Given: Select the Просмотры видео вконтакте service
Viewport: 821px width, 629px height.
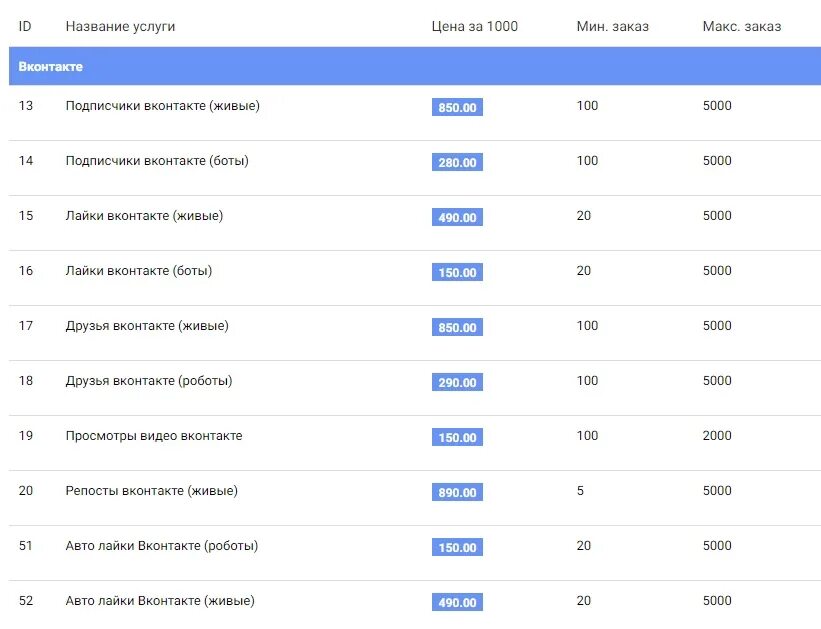Looking at the screenshot, I should [x=154, y=436].
